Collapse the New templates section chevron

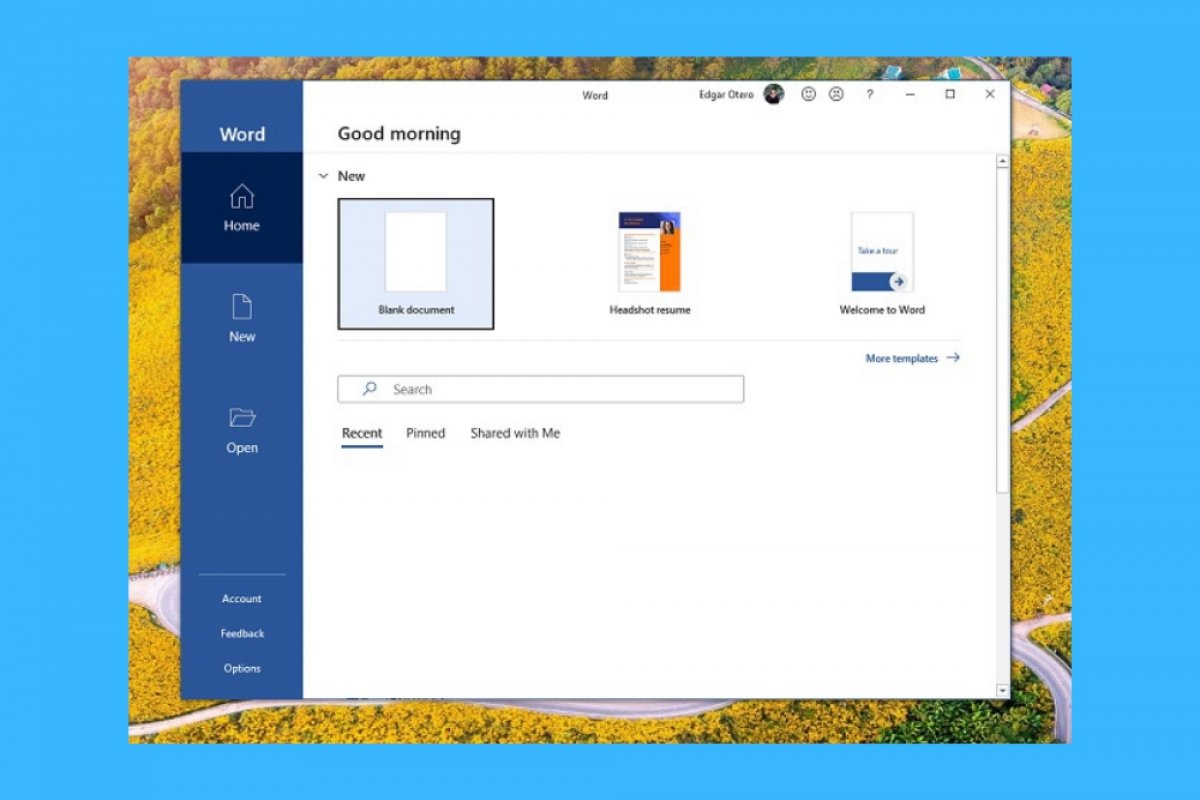(x=323, y=176)
